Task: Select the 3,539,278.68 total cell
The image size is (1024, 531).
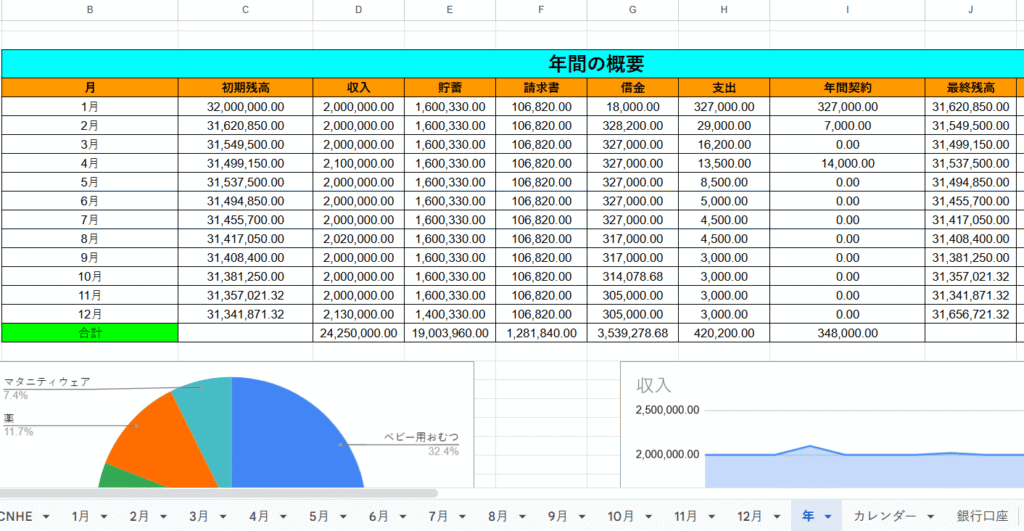Action: coord(633,333)
